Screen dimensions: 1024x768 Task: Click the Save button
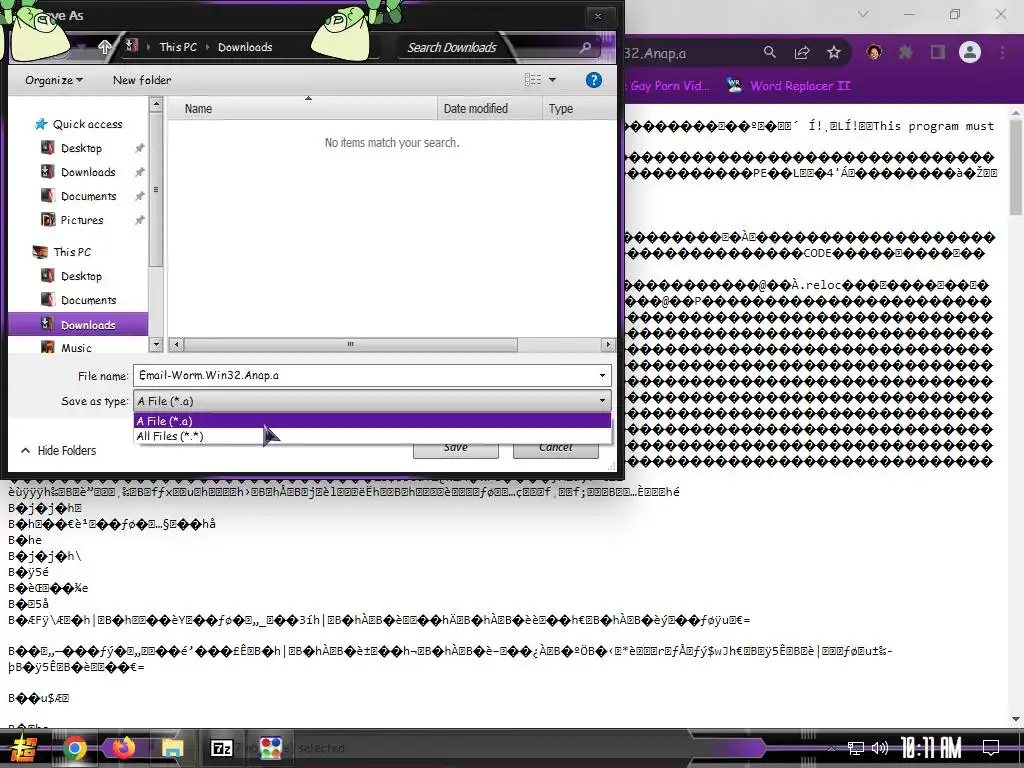(x=456, y=448)
